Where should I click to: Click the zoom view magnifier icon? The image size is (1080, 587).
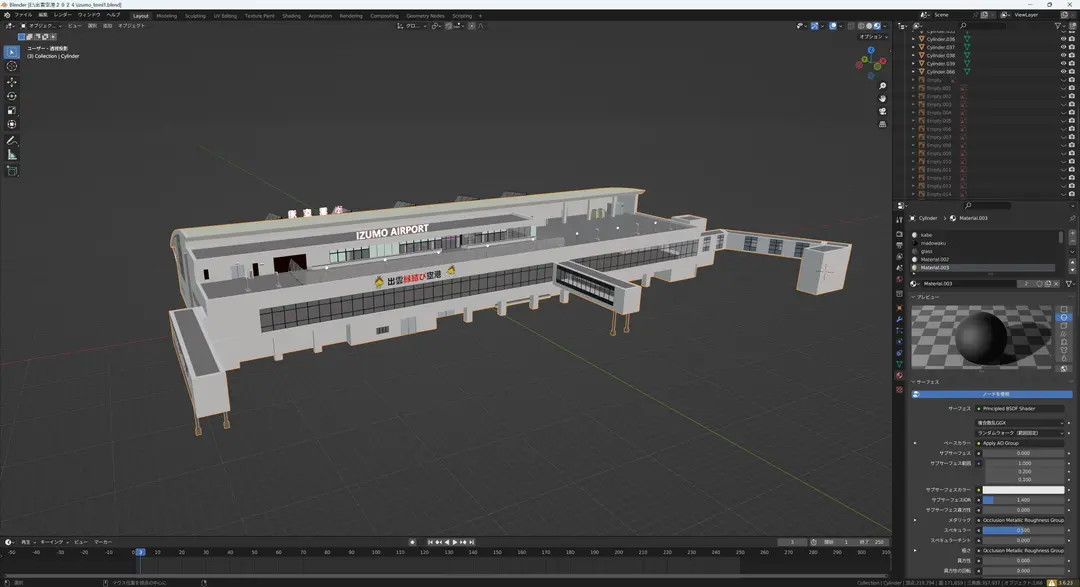882,86
